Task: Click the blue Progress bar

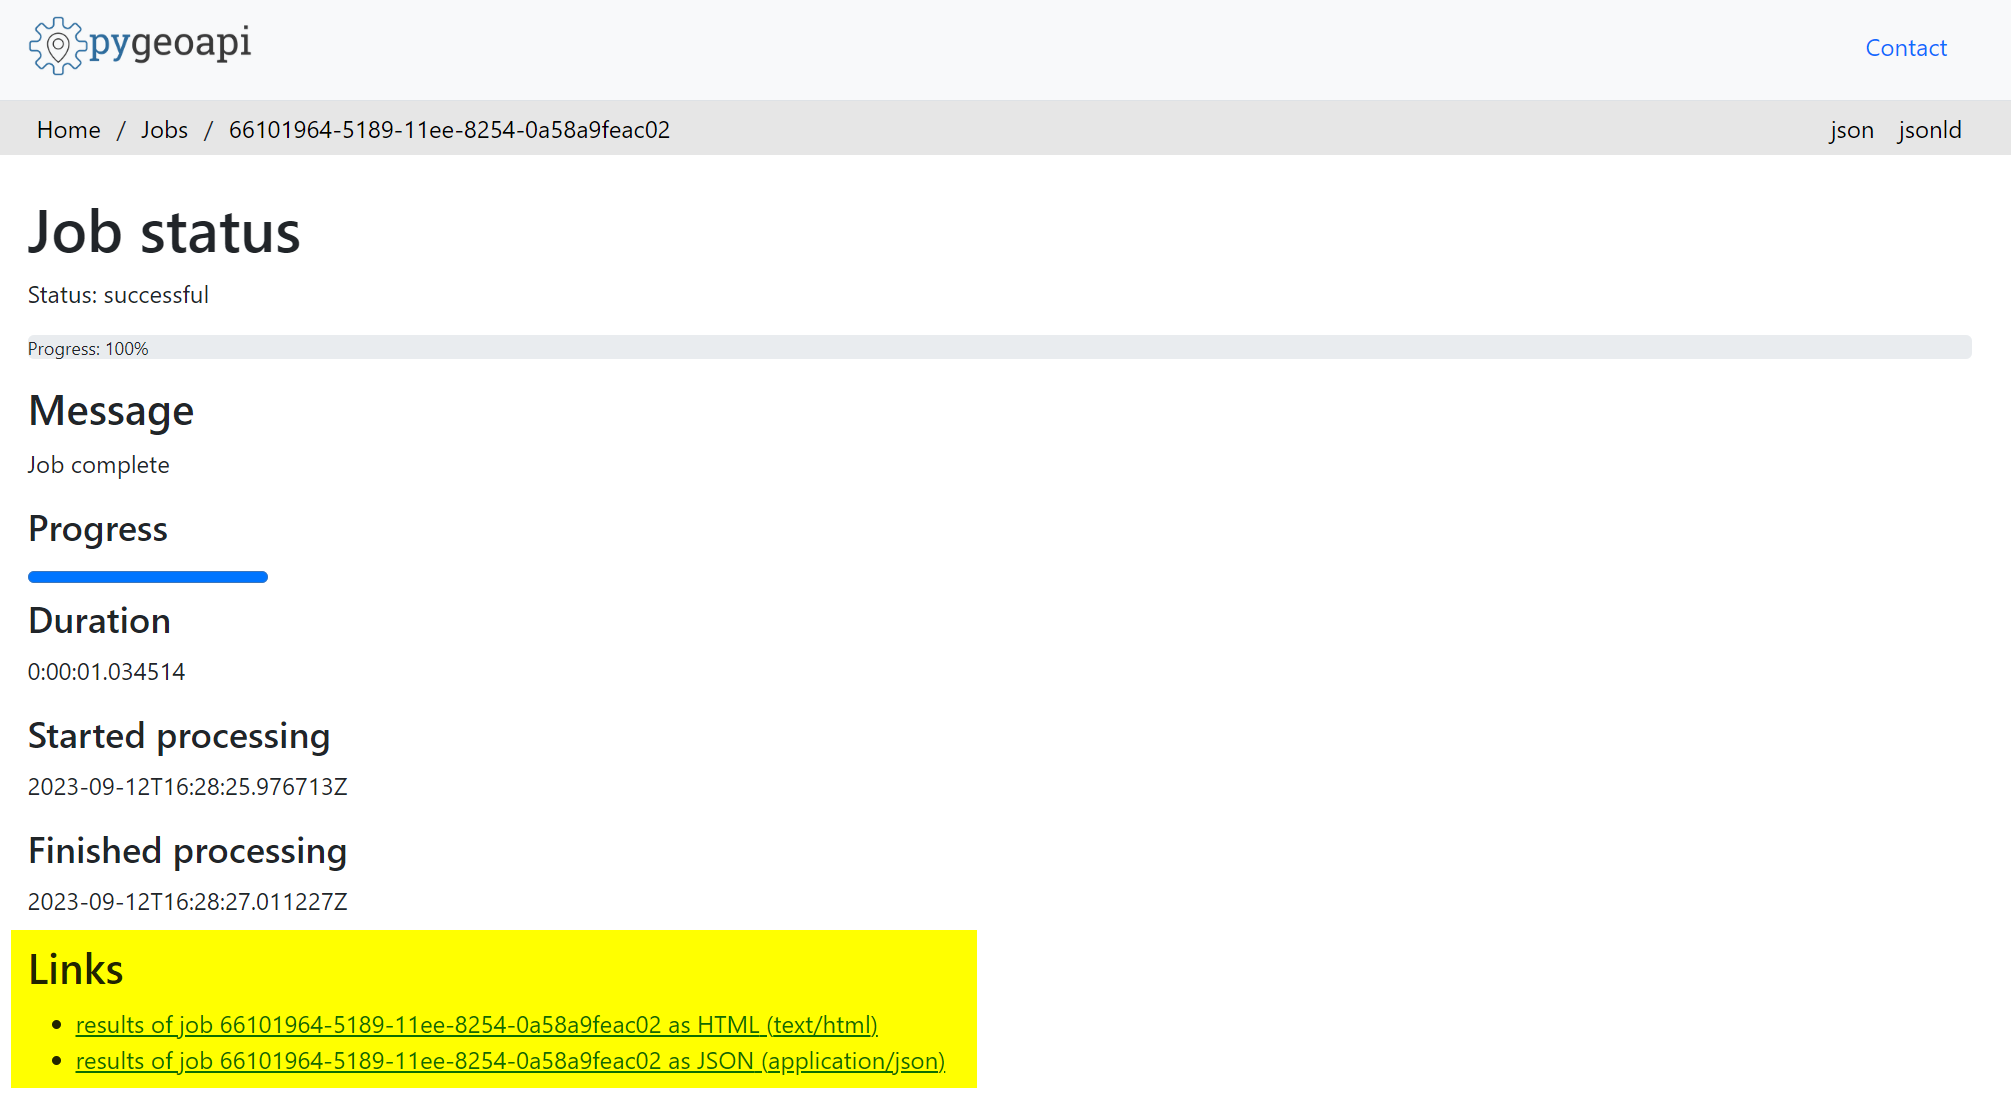Action: point(147,576)
